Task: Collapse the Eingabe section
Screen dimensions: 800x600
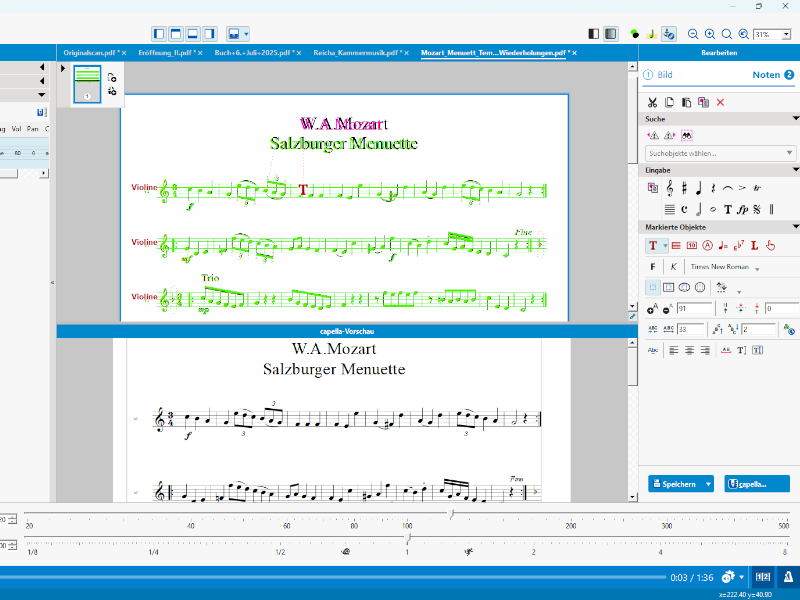Action: 795,170
